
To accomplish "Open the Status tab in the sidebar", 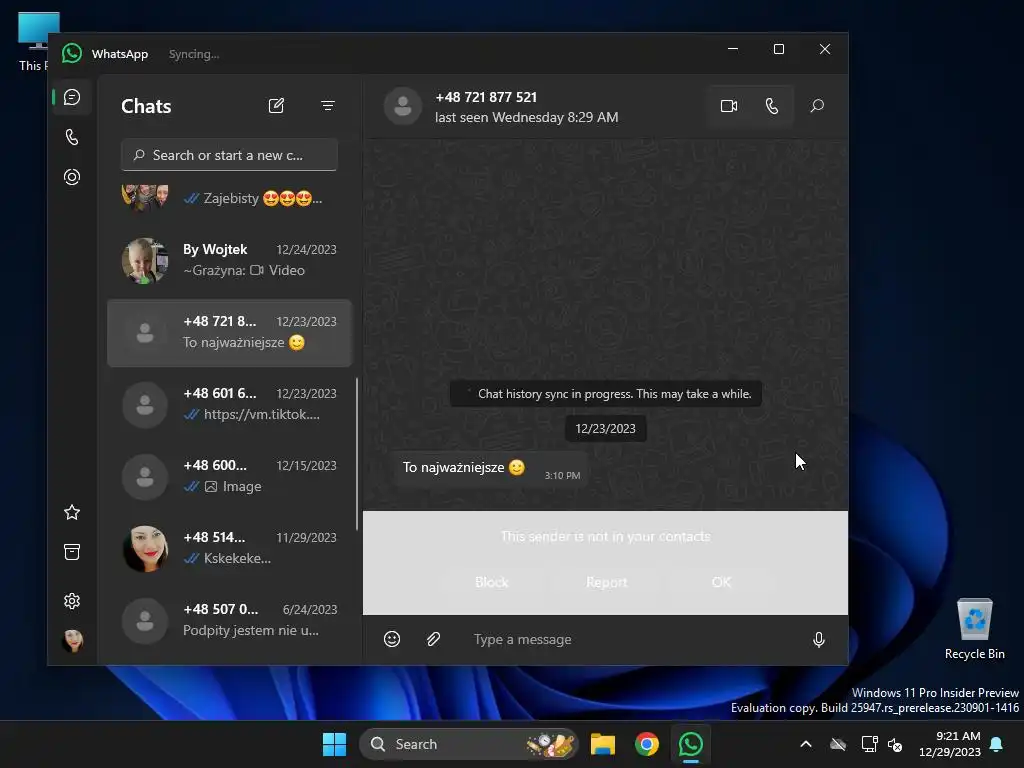I will [x=72, y=177].
